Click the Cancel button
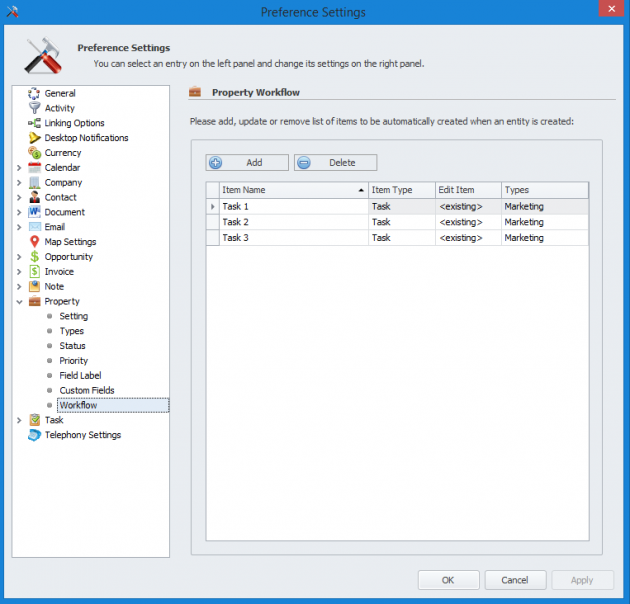The width and height of the screenshot is (630, 604). click(x=515, y=580)
